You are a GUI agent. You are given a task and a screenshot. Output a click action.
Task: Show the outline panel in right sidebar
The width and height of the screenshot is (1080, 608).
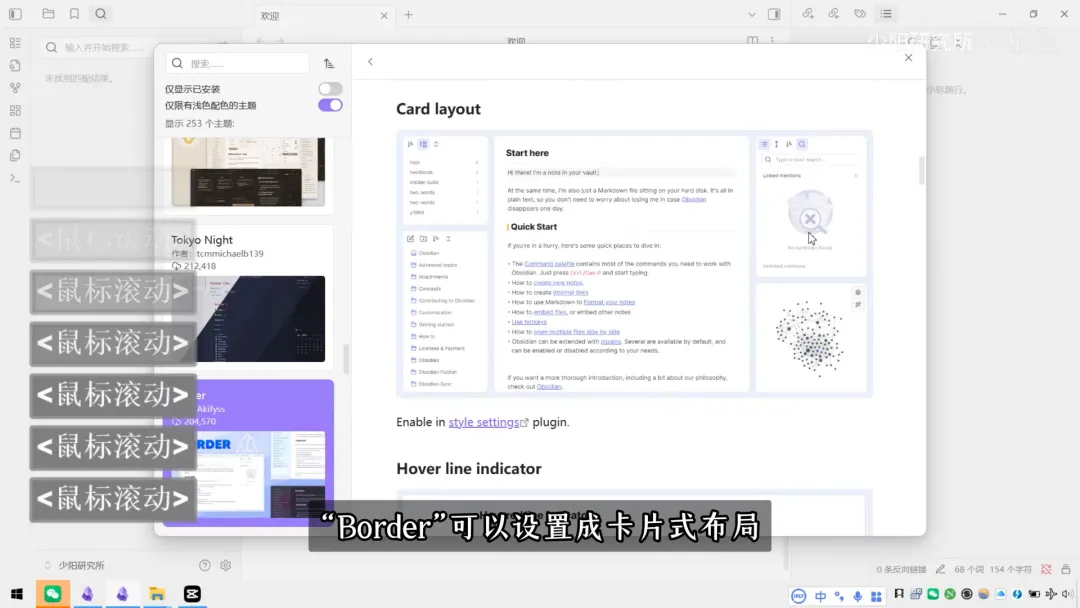[x=886, y=14]
